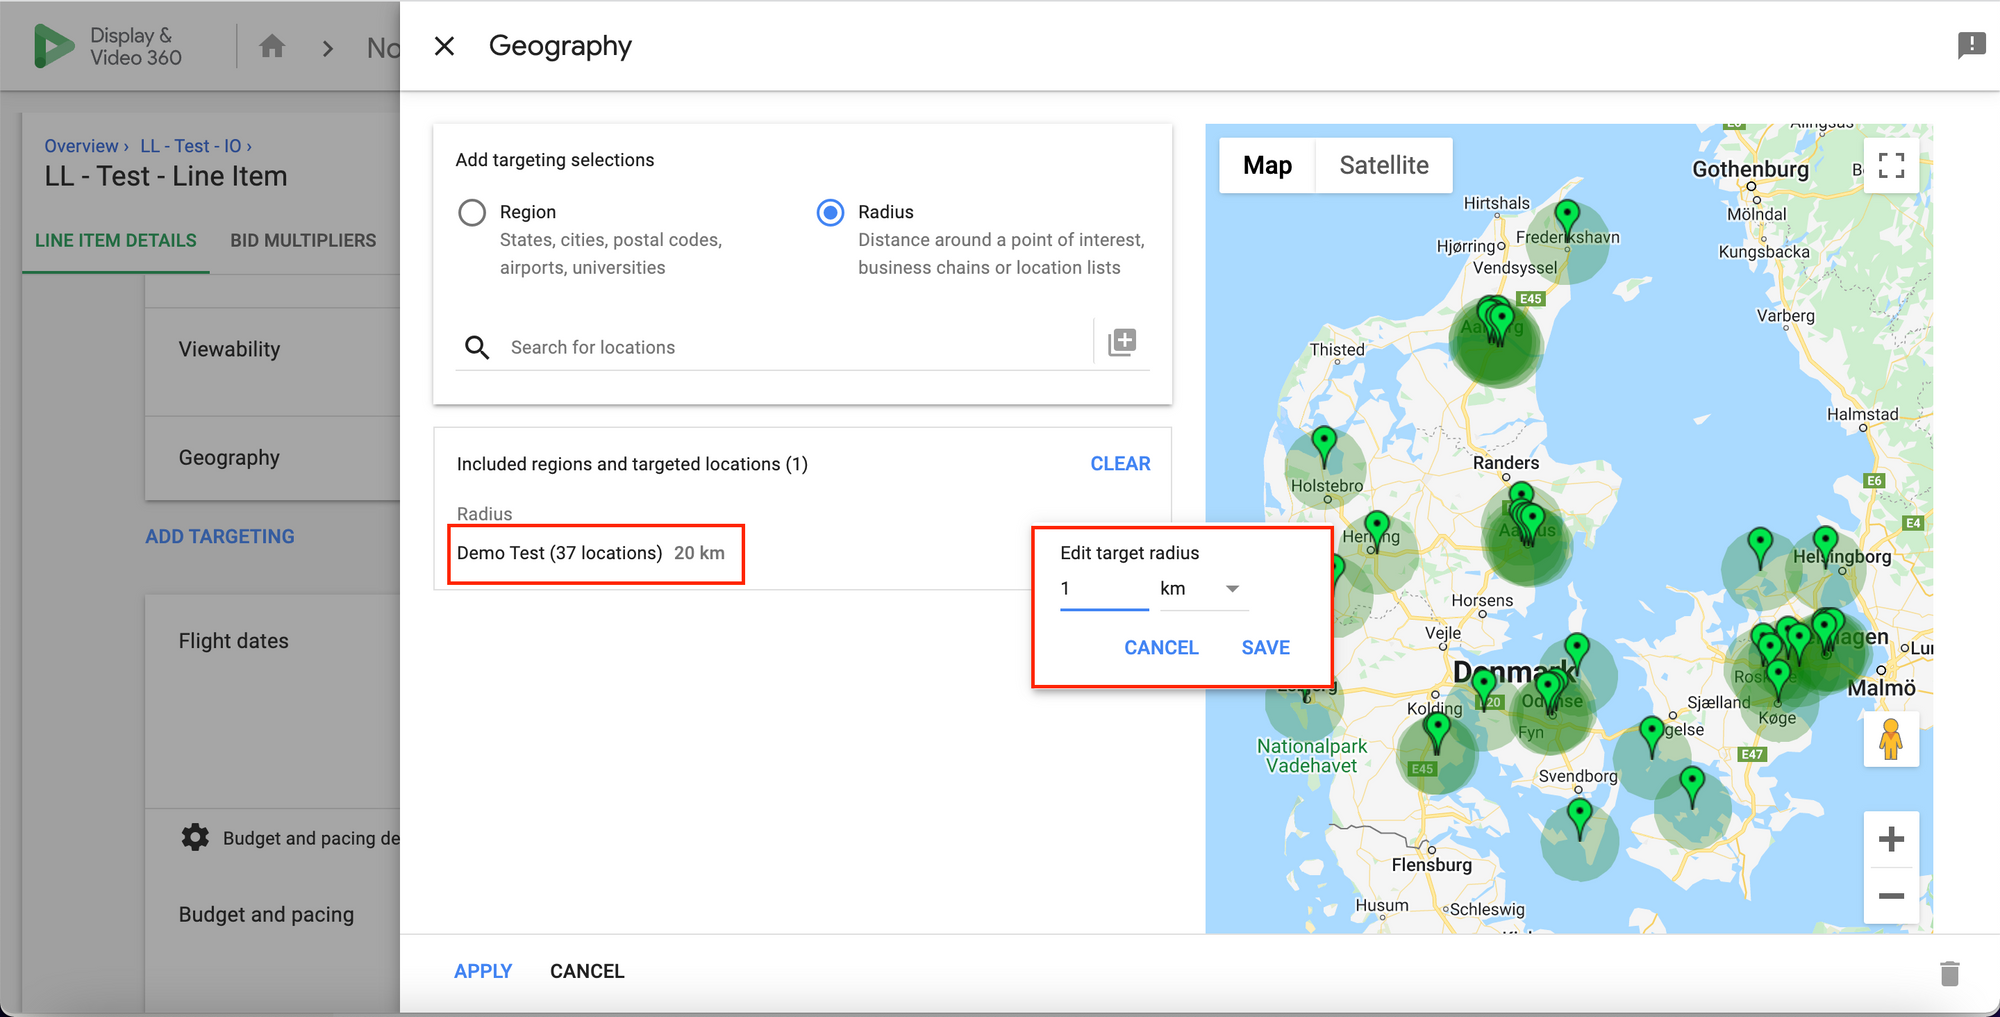Switch to Map view
2000x1017 pixels.
pos(1267,166)
